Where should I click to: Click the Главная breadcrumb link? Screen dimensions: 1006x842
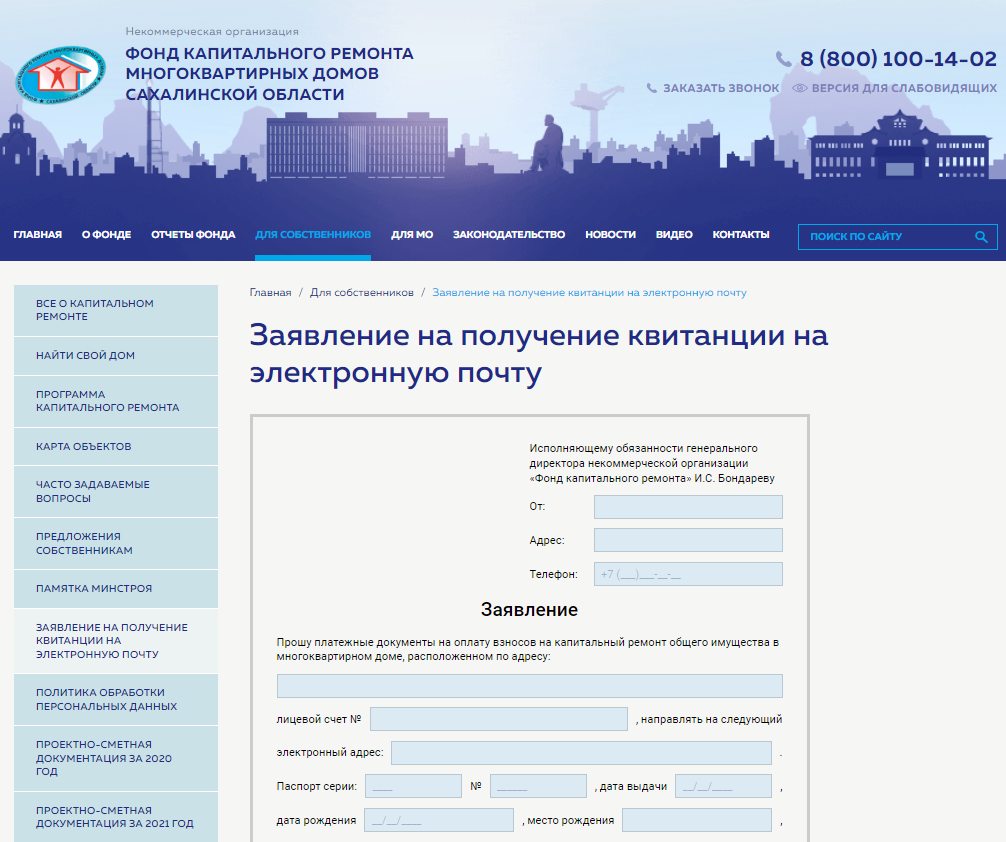coord(270,293)
